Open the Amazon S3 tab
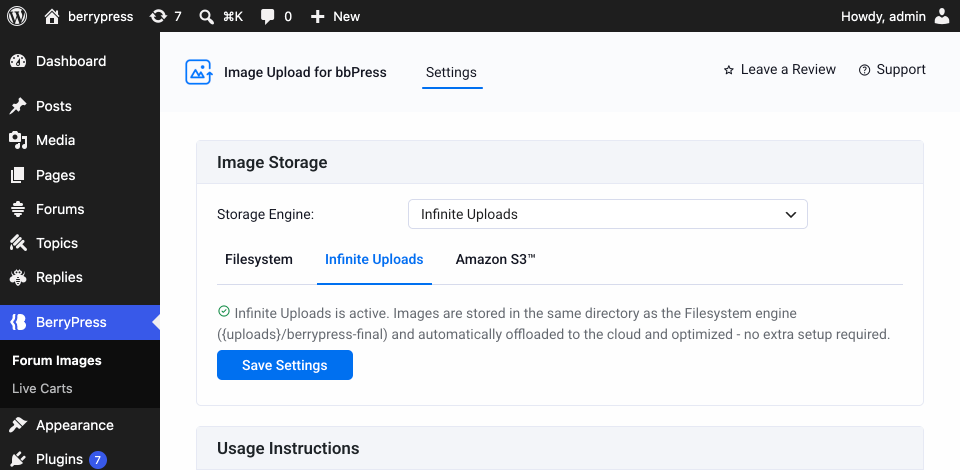 tap(495, 259)
